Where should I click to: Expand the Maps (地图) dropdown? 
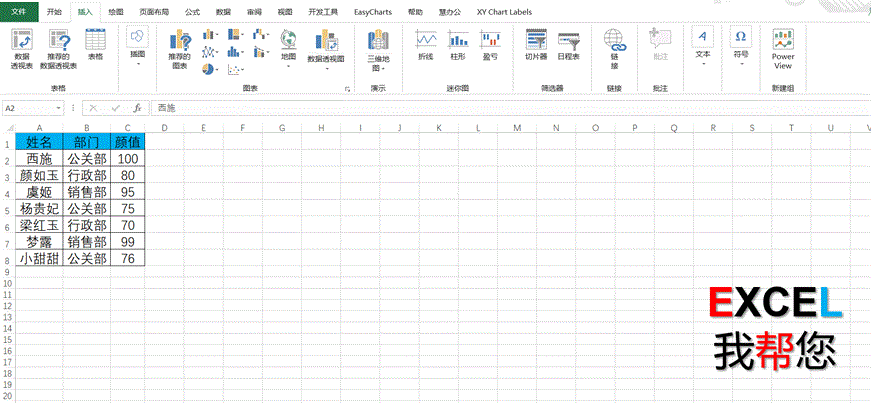[288, 48]
